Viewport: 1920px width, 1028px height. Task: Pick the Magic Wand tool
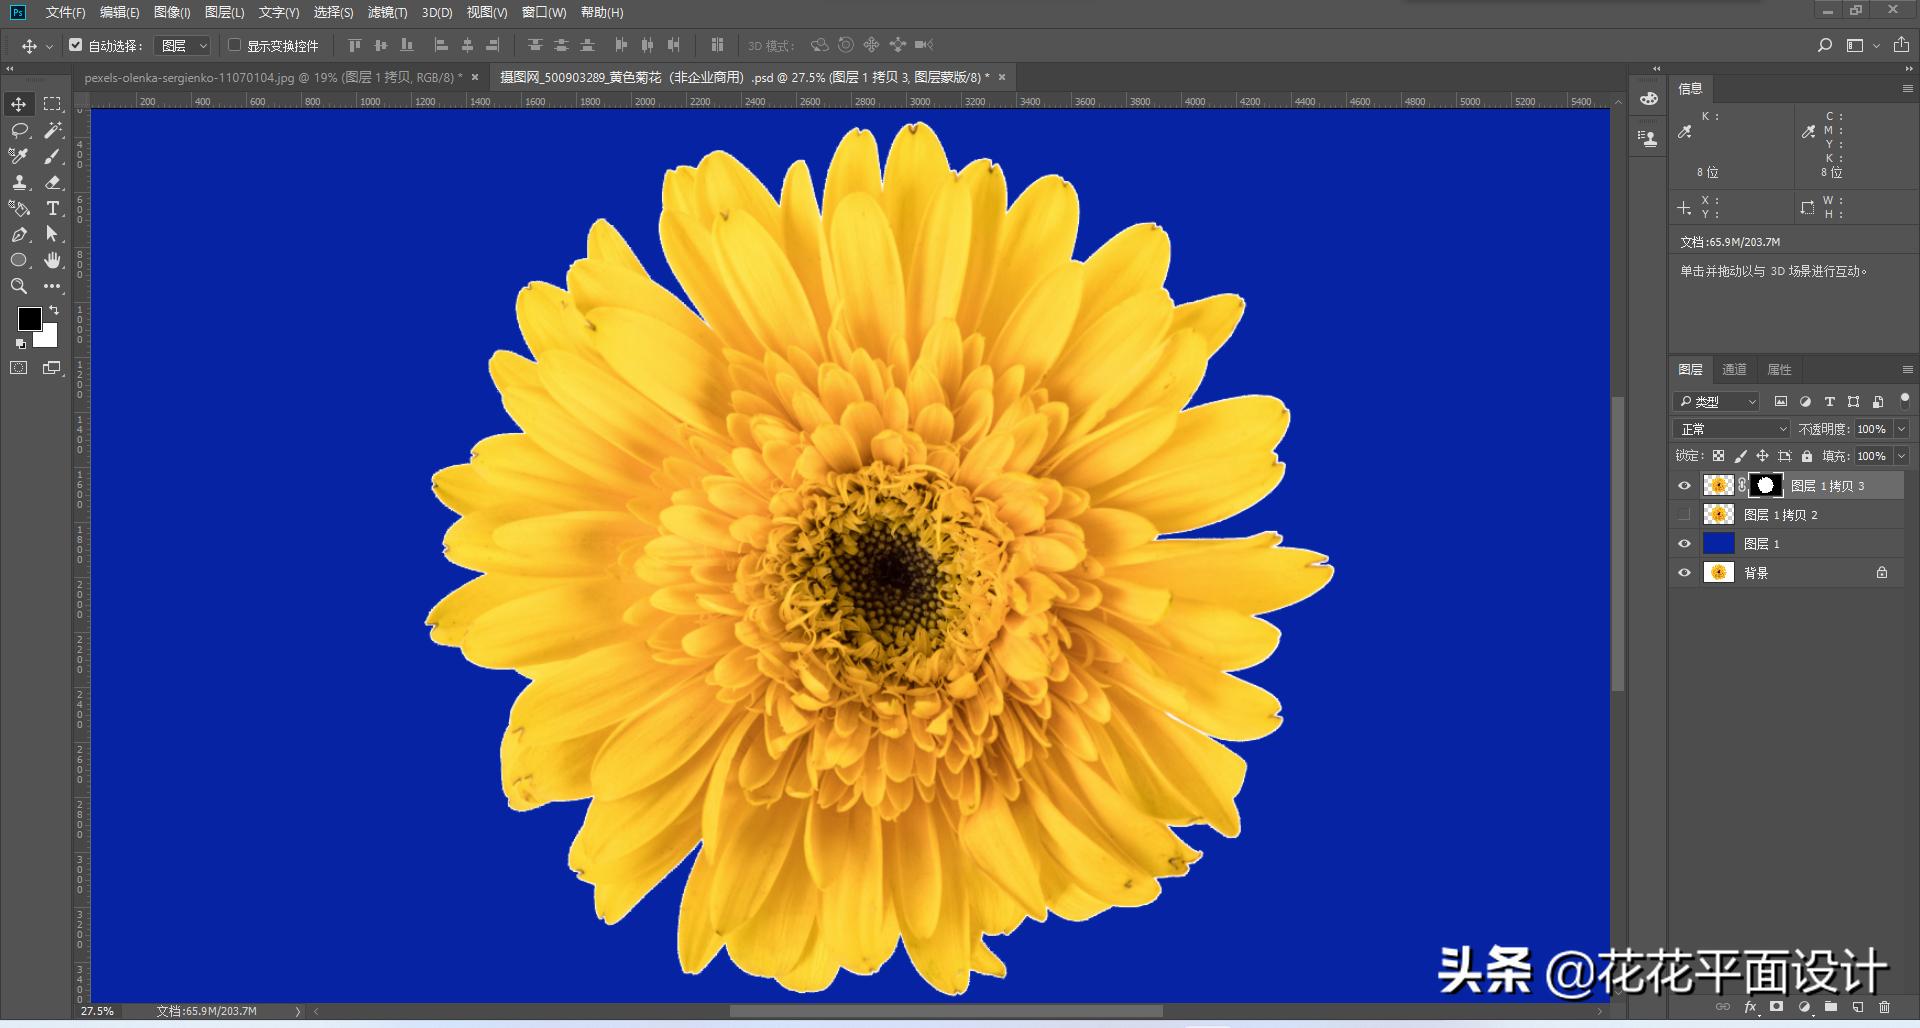(x=52, y=130)
